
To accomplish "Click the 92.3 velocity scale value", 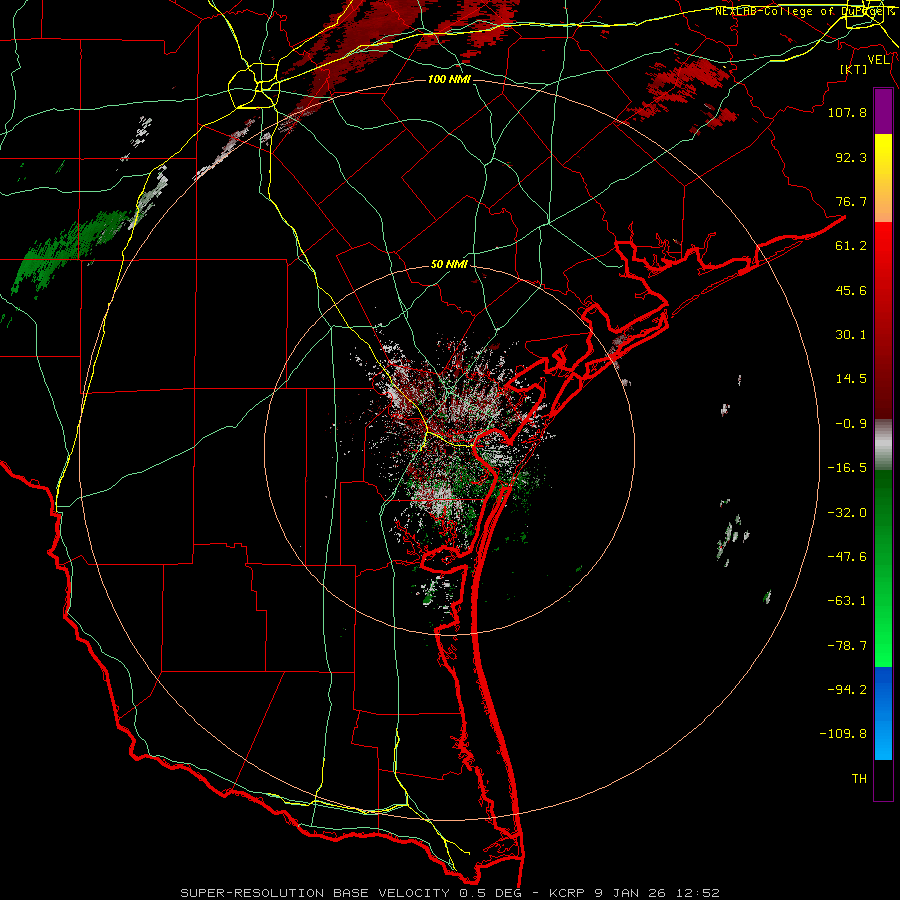I will (851, 157).
